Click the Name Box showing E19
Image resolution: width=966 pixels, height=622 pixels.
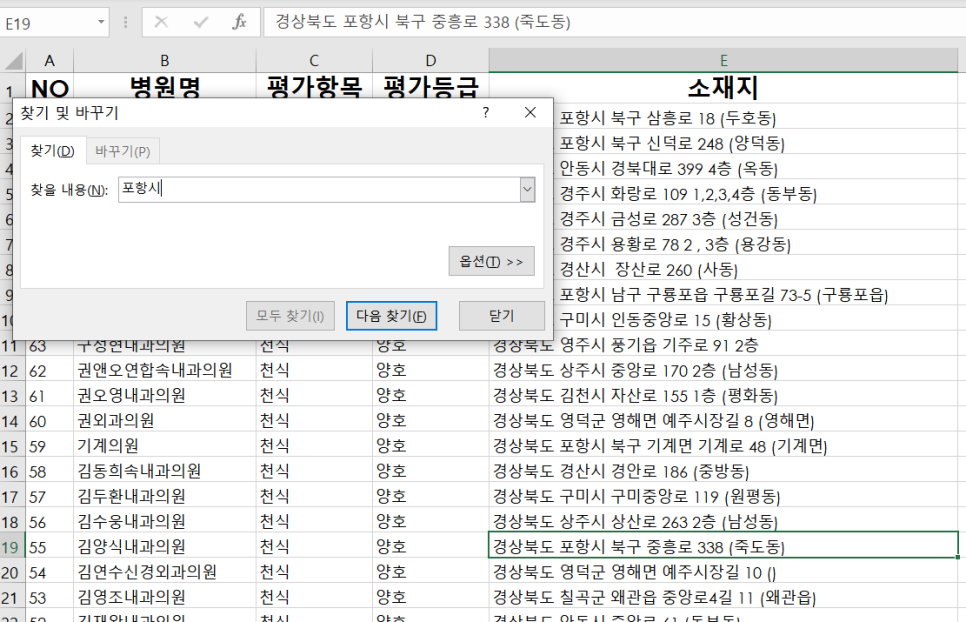click(49, 23)
